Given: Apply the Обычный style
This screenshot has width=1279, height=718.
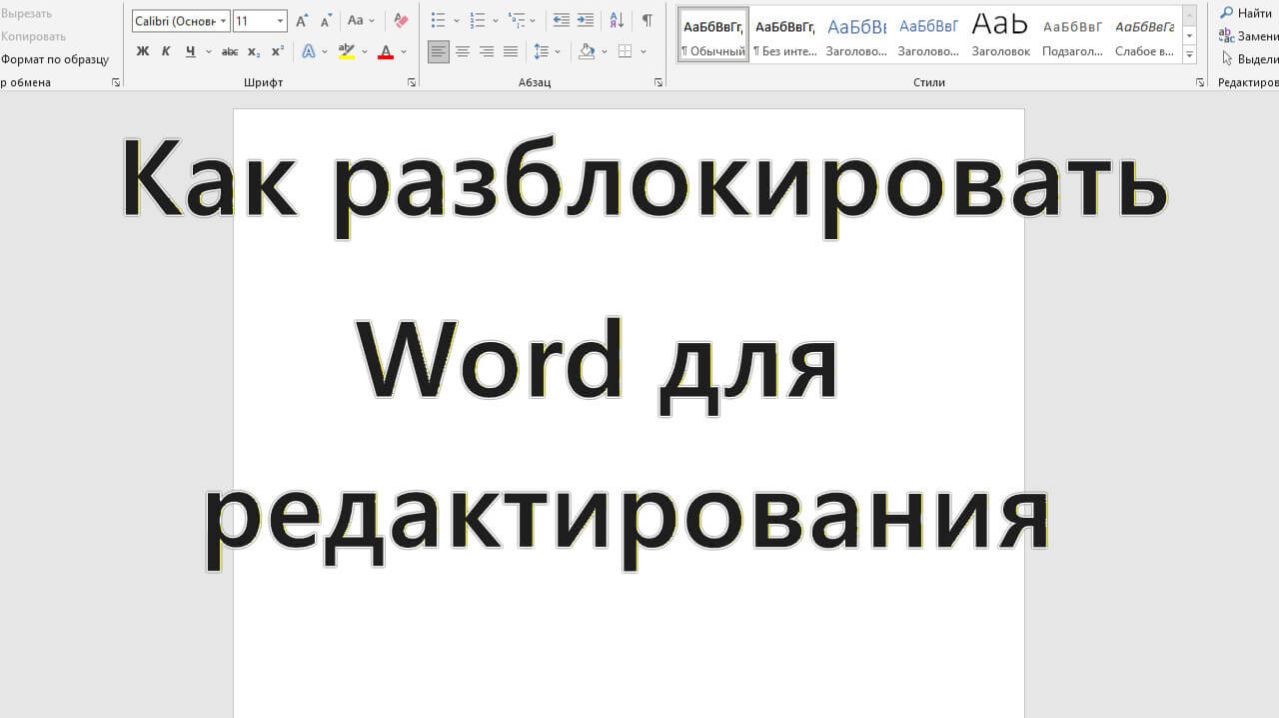Looking at the screenshot, I should [x=713, y=36].
